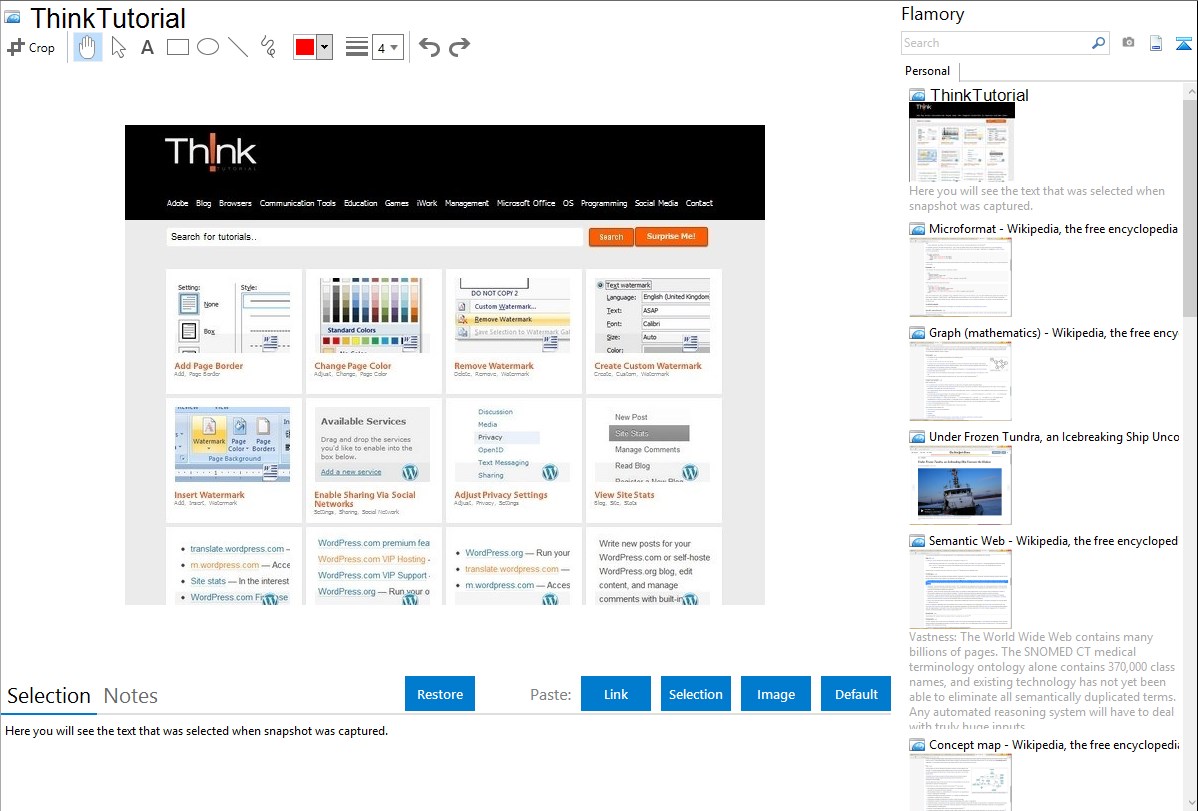
Task: Undo the last annotation
Action: [x=429, y=47]
